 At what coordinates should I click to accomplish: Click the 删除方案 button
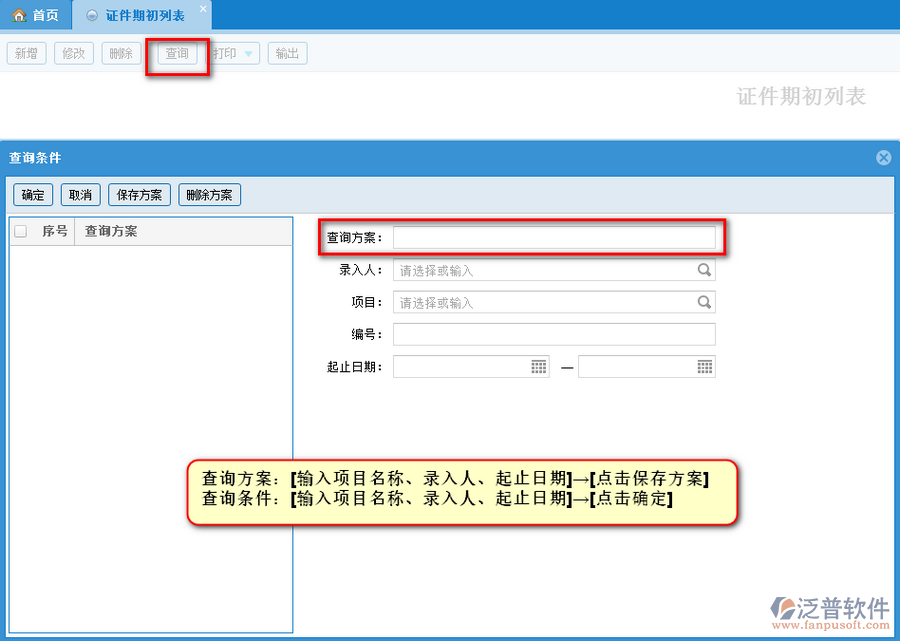click(210, 195)
